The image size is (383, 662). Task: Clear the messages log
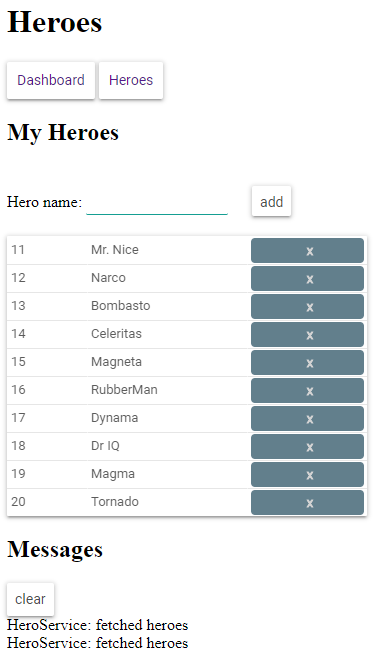click(30, 599)
